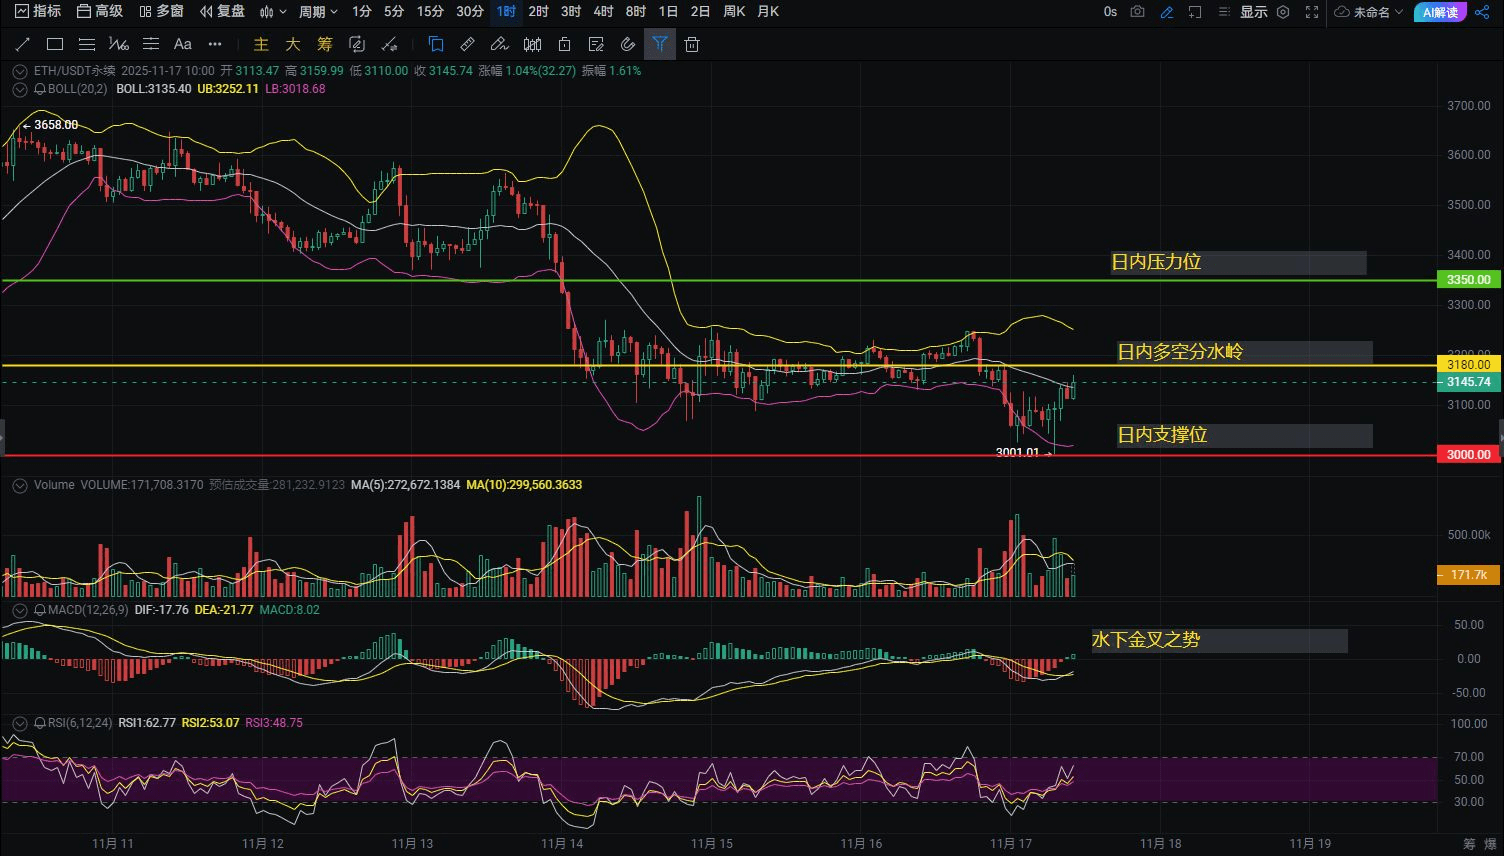Expand the 周期 period dropdown
Image resolution: width=1504 pixels, height=856 pixels.
318,12
